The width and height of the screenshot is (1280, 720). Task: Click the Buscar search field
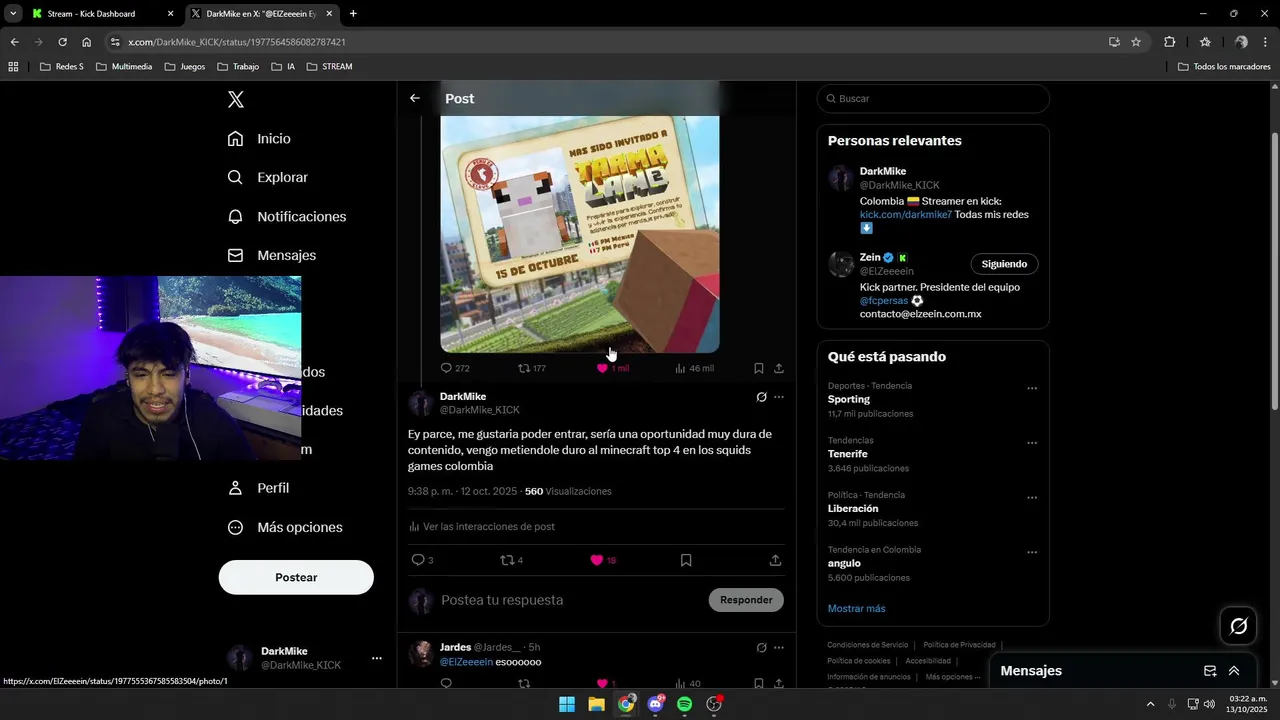[x=933, y=98]
